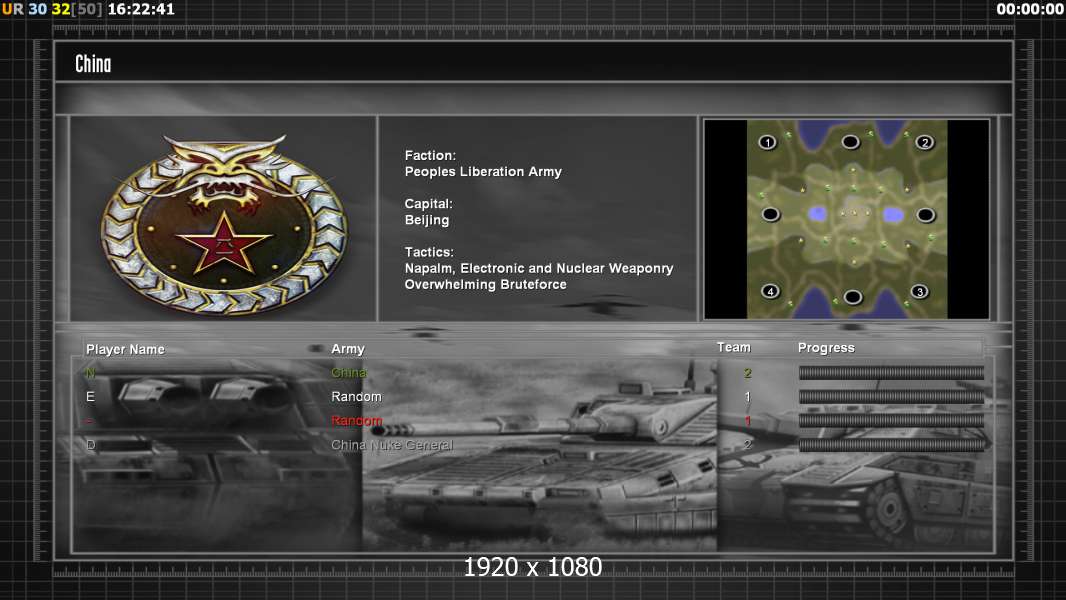Click the "Capital:" label
Viewport: 1066px width, 600px height.
click(x=428, y=204)
